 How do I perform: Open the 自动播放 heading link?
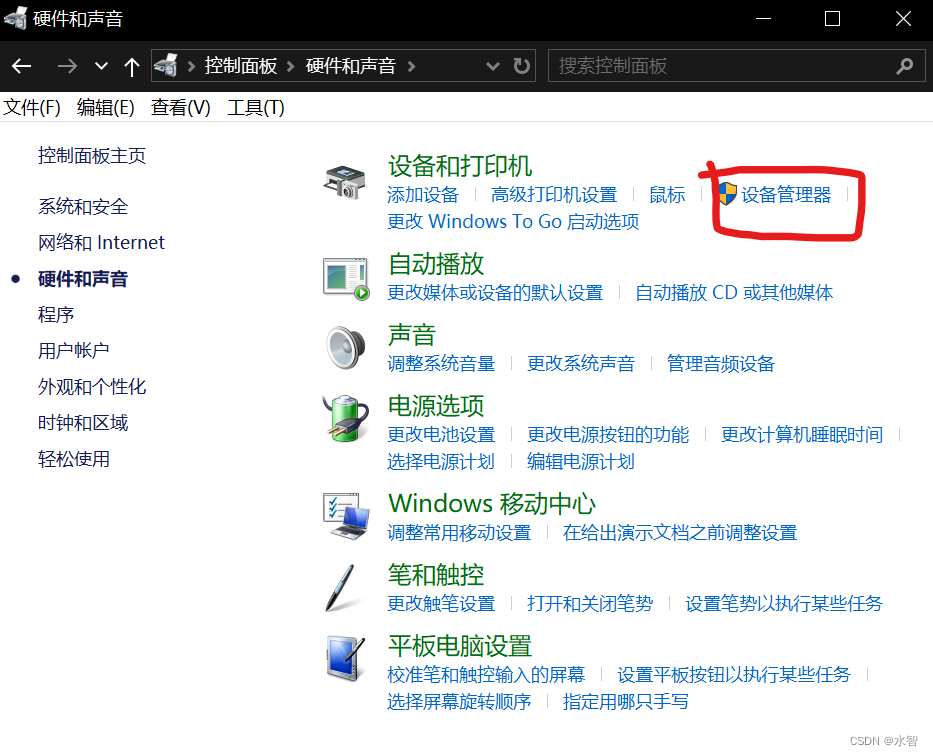[436, 263]
